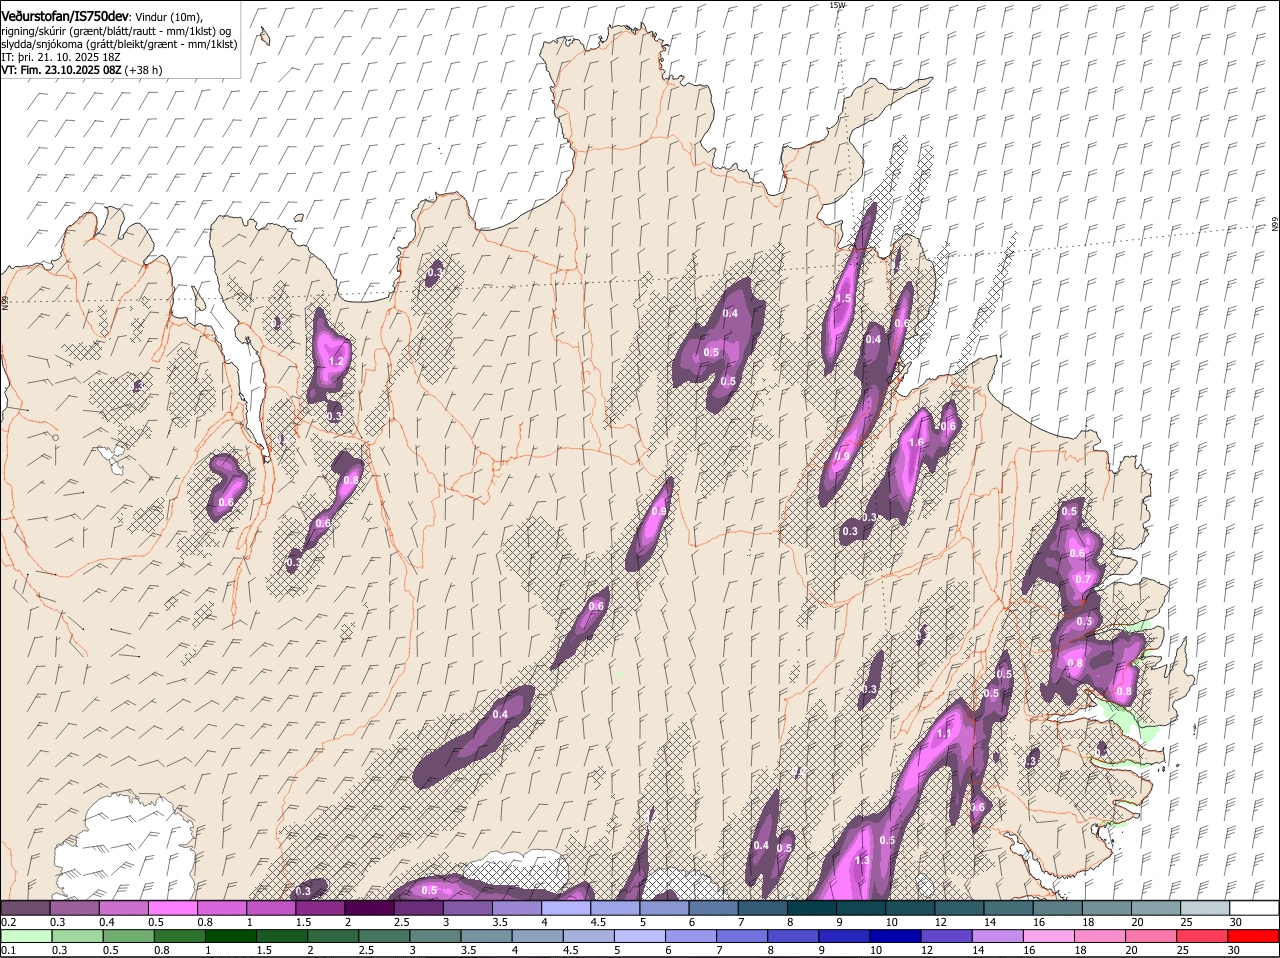Click the 0.7 precipitation value on the map

pos(1083,580)
